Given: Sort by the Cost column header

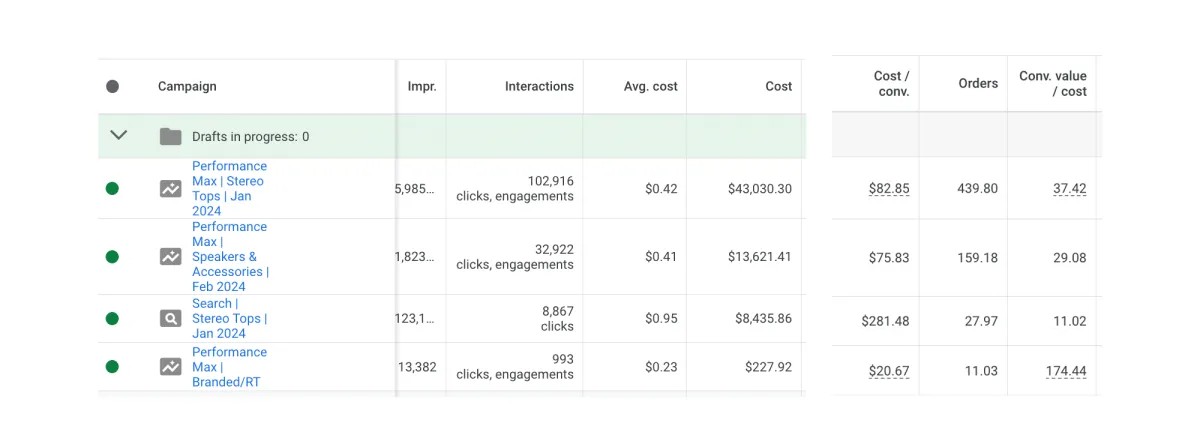Looking at the screenshot, I should pos(779,86).
